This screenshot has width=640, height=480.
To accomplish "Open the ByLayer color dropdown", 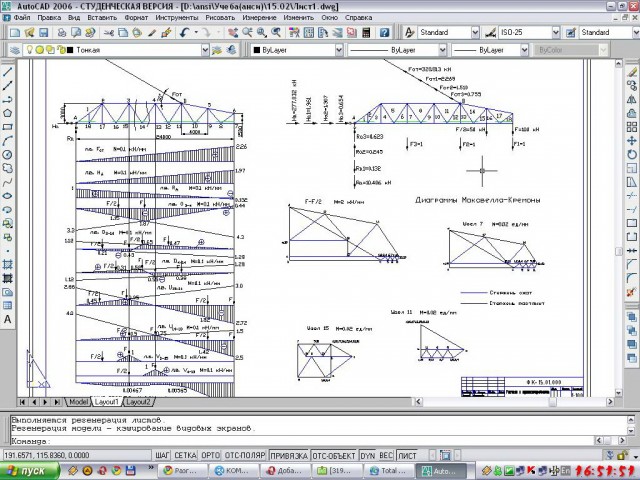I will click(339, 50).
